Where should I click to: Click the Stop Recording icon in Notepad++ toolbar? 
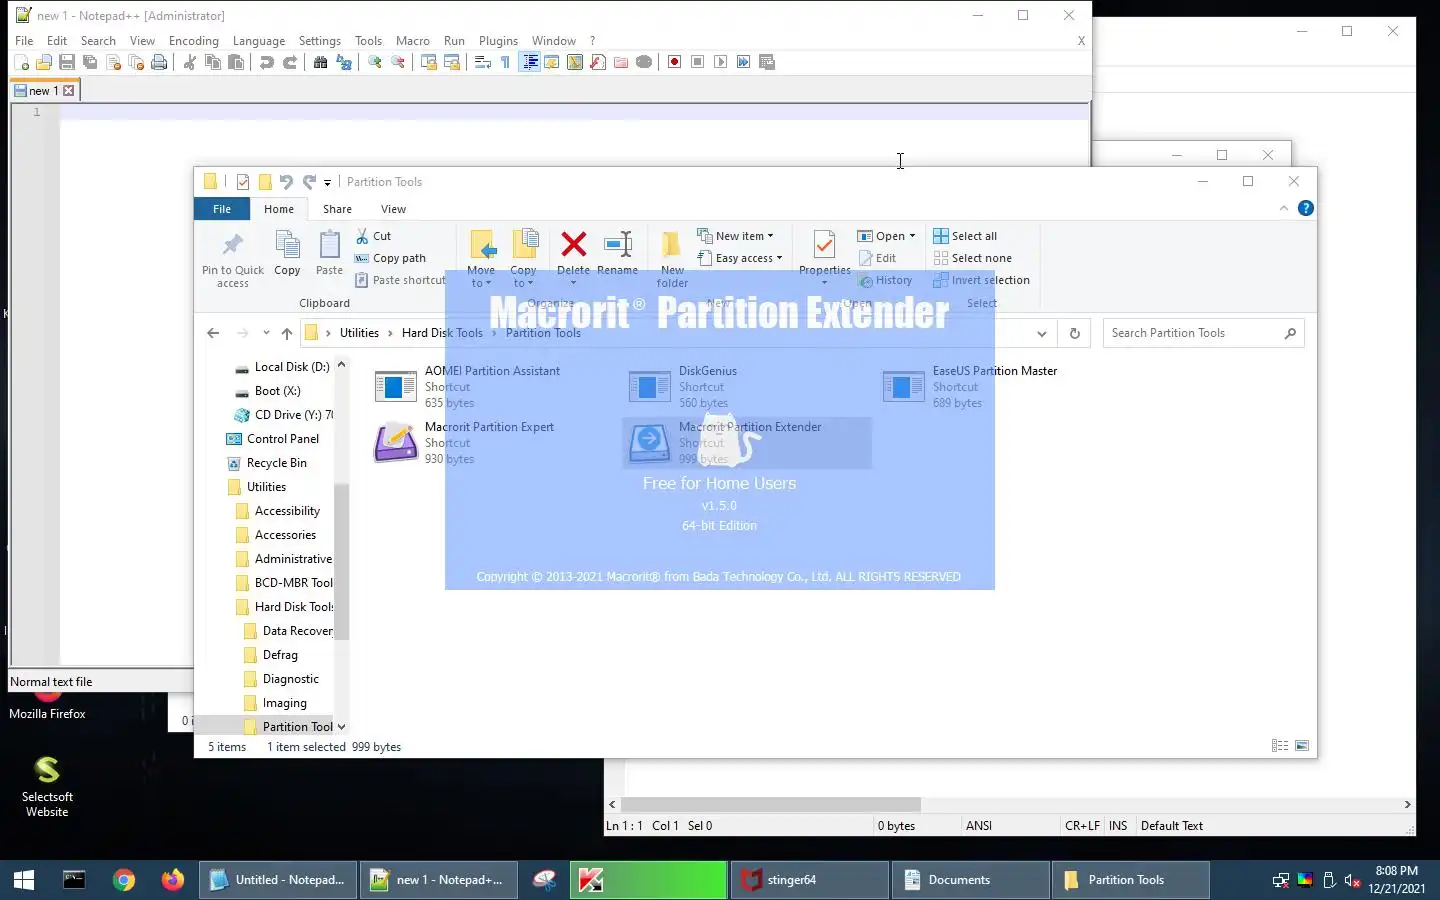tap(698, 62)
